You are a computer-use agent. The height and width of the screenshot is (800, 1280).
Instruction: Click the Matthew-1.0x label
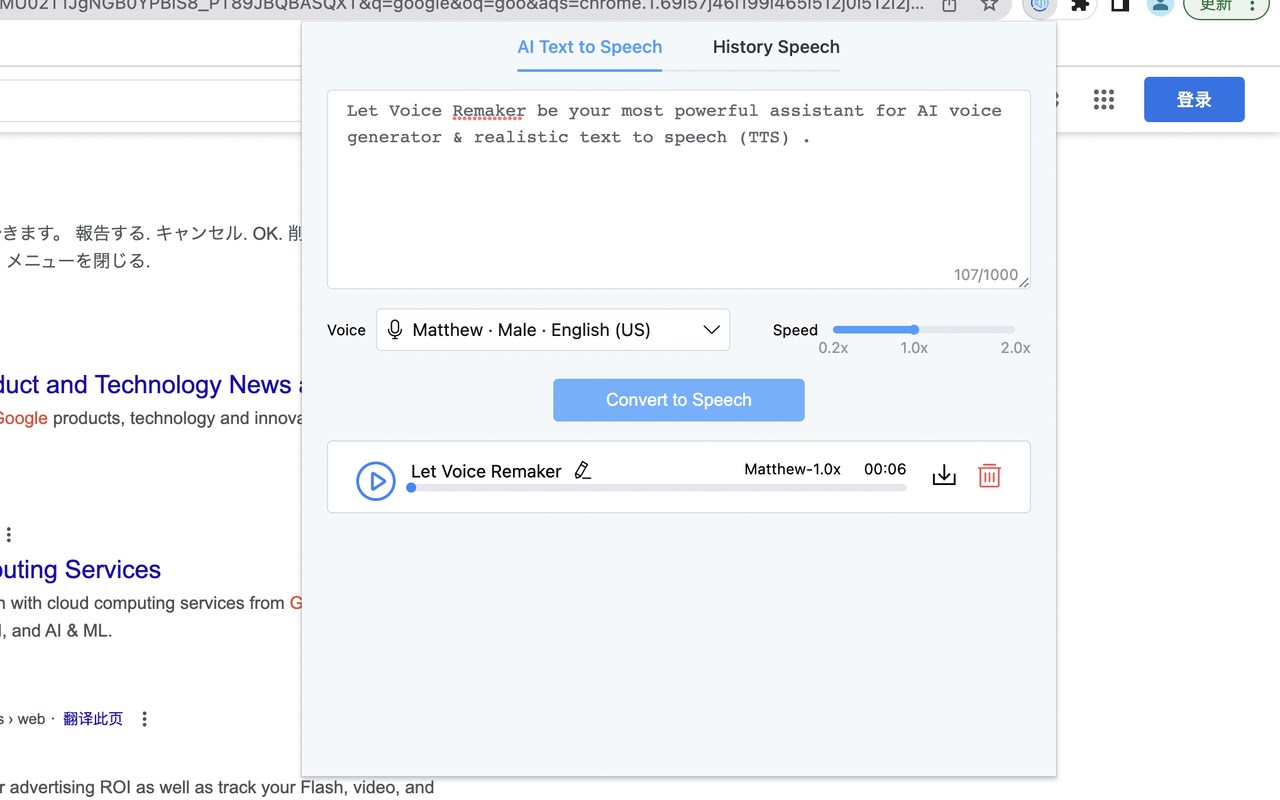coord(792,469)
